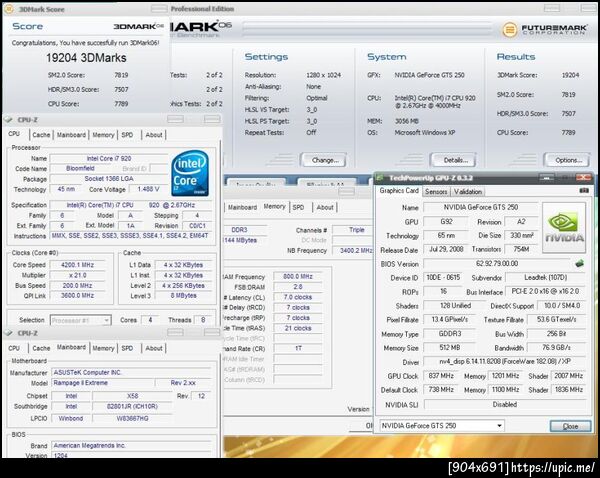Open About tab in lower CPU-Z window
Image resolution: width=600 pixels, height=478 pixels.
click(x=154, y=348)
